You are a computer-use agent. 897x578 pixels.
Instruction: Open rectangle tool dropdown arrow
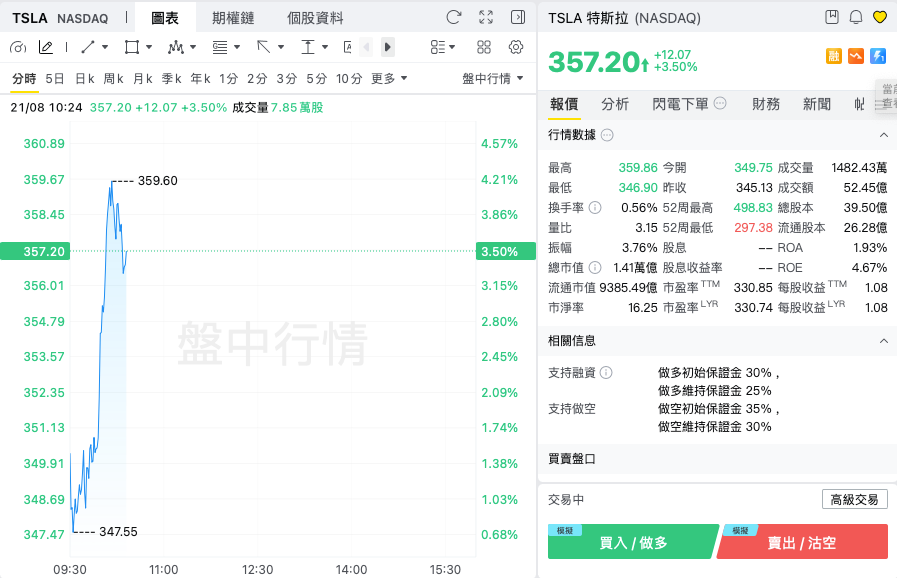149,47
